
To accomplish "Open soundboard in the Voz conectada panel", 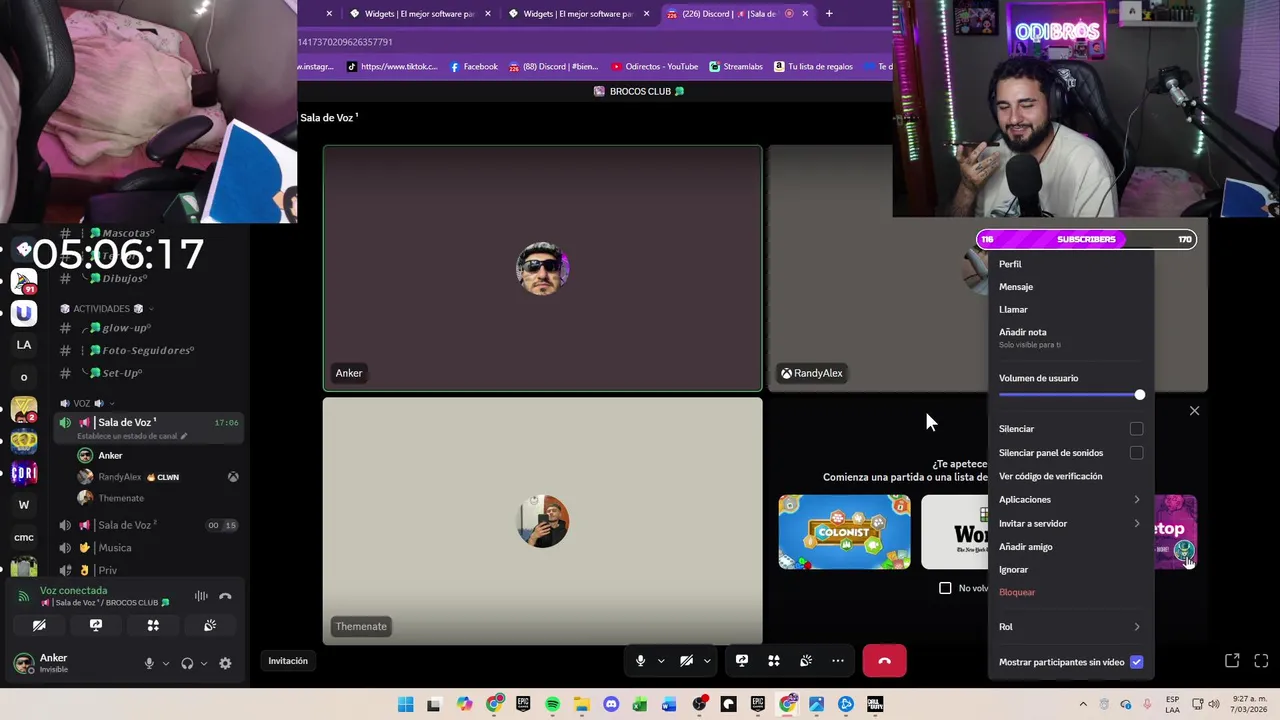I will click(210, 625).
